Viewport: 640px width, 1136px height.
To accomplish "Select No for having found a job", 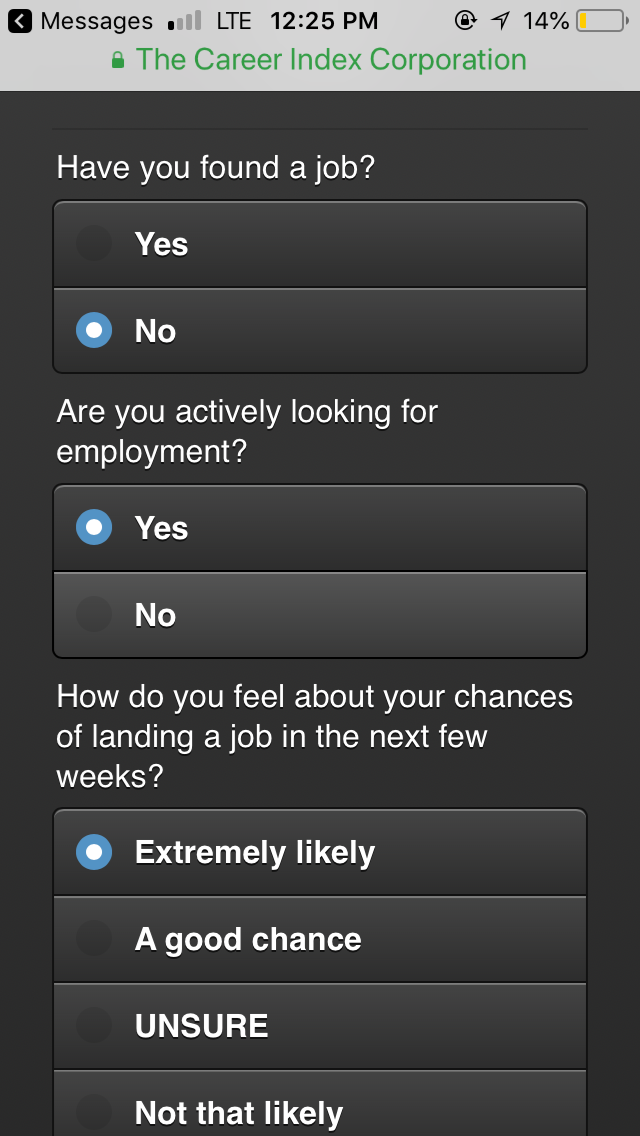I will click(320, 331).
